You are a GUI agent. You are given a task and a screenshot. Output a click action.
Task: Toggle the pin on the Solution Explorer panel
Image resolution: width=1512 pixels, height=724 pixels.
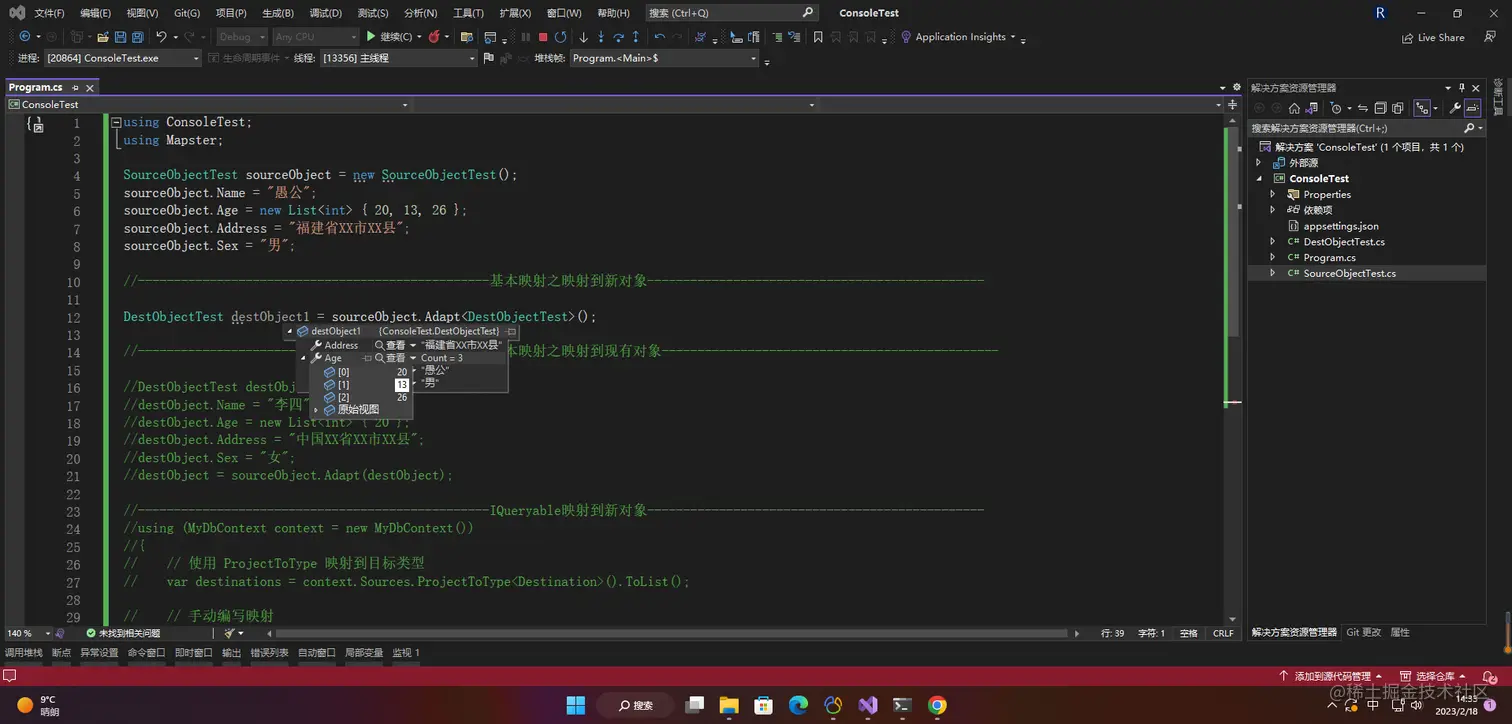(x=1462, y=87)
